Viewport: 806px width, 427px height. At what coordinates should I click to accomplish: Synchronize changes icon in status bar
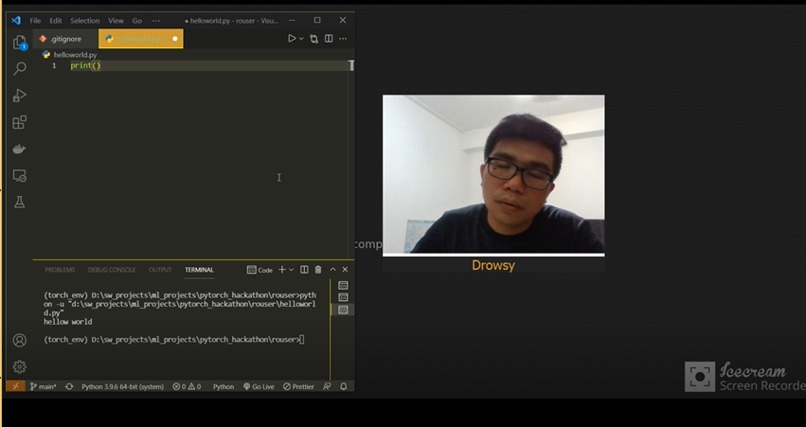tap(69, 386)
